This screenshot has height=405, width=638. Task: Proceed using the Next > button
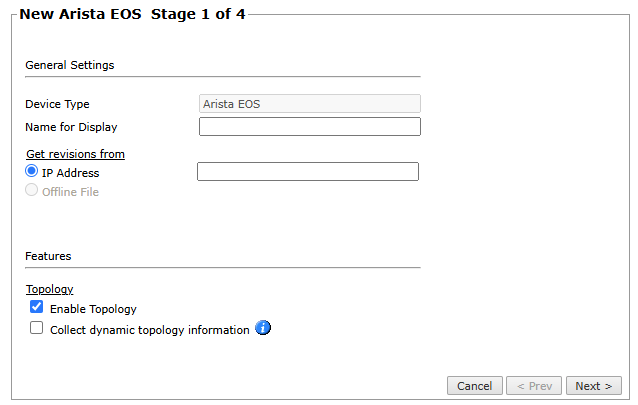pyautogui.click(x=594, y=386)
